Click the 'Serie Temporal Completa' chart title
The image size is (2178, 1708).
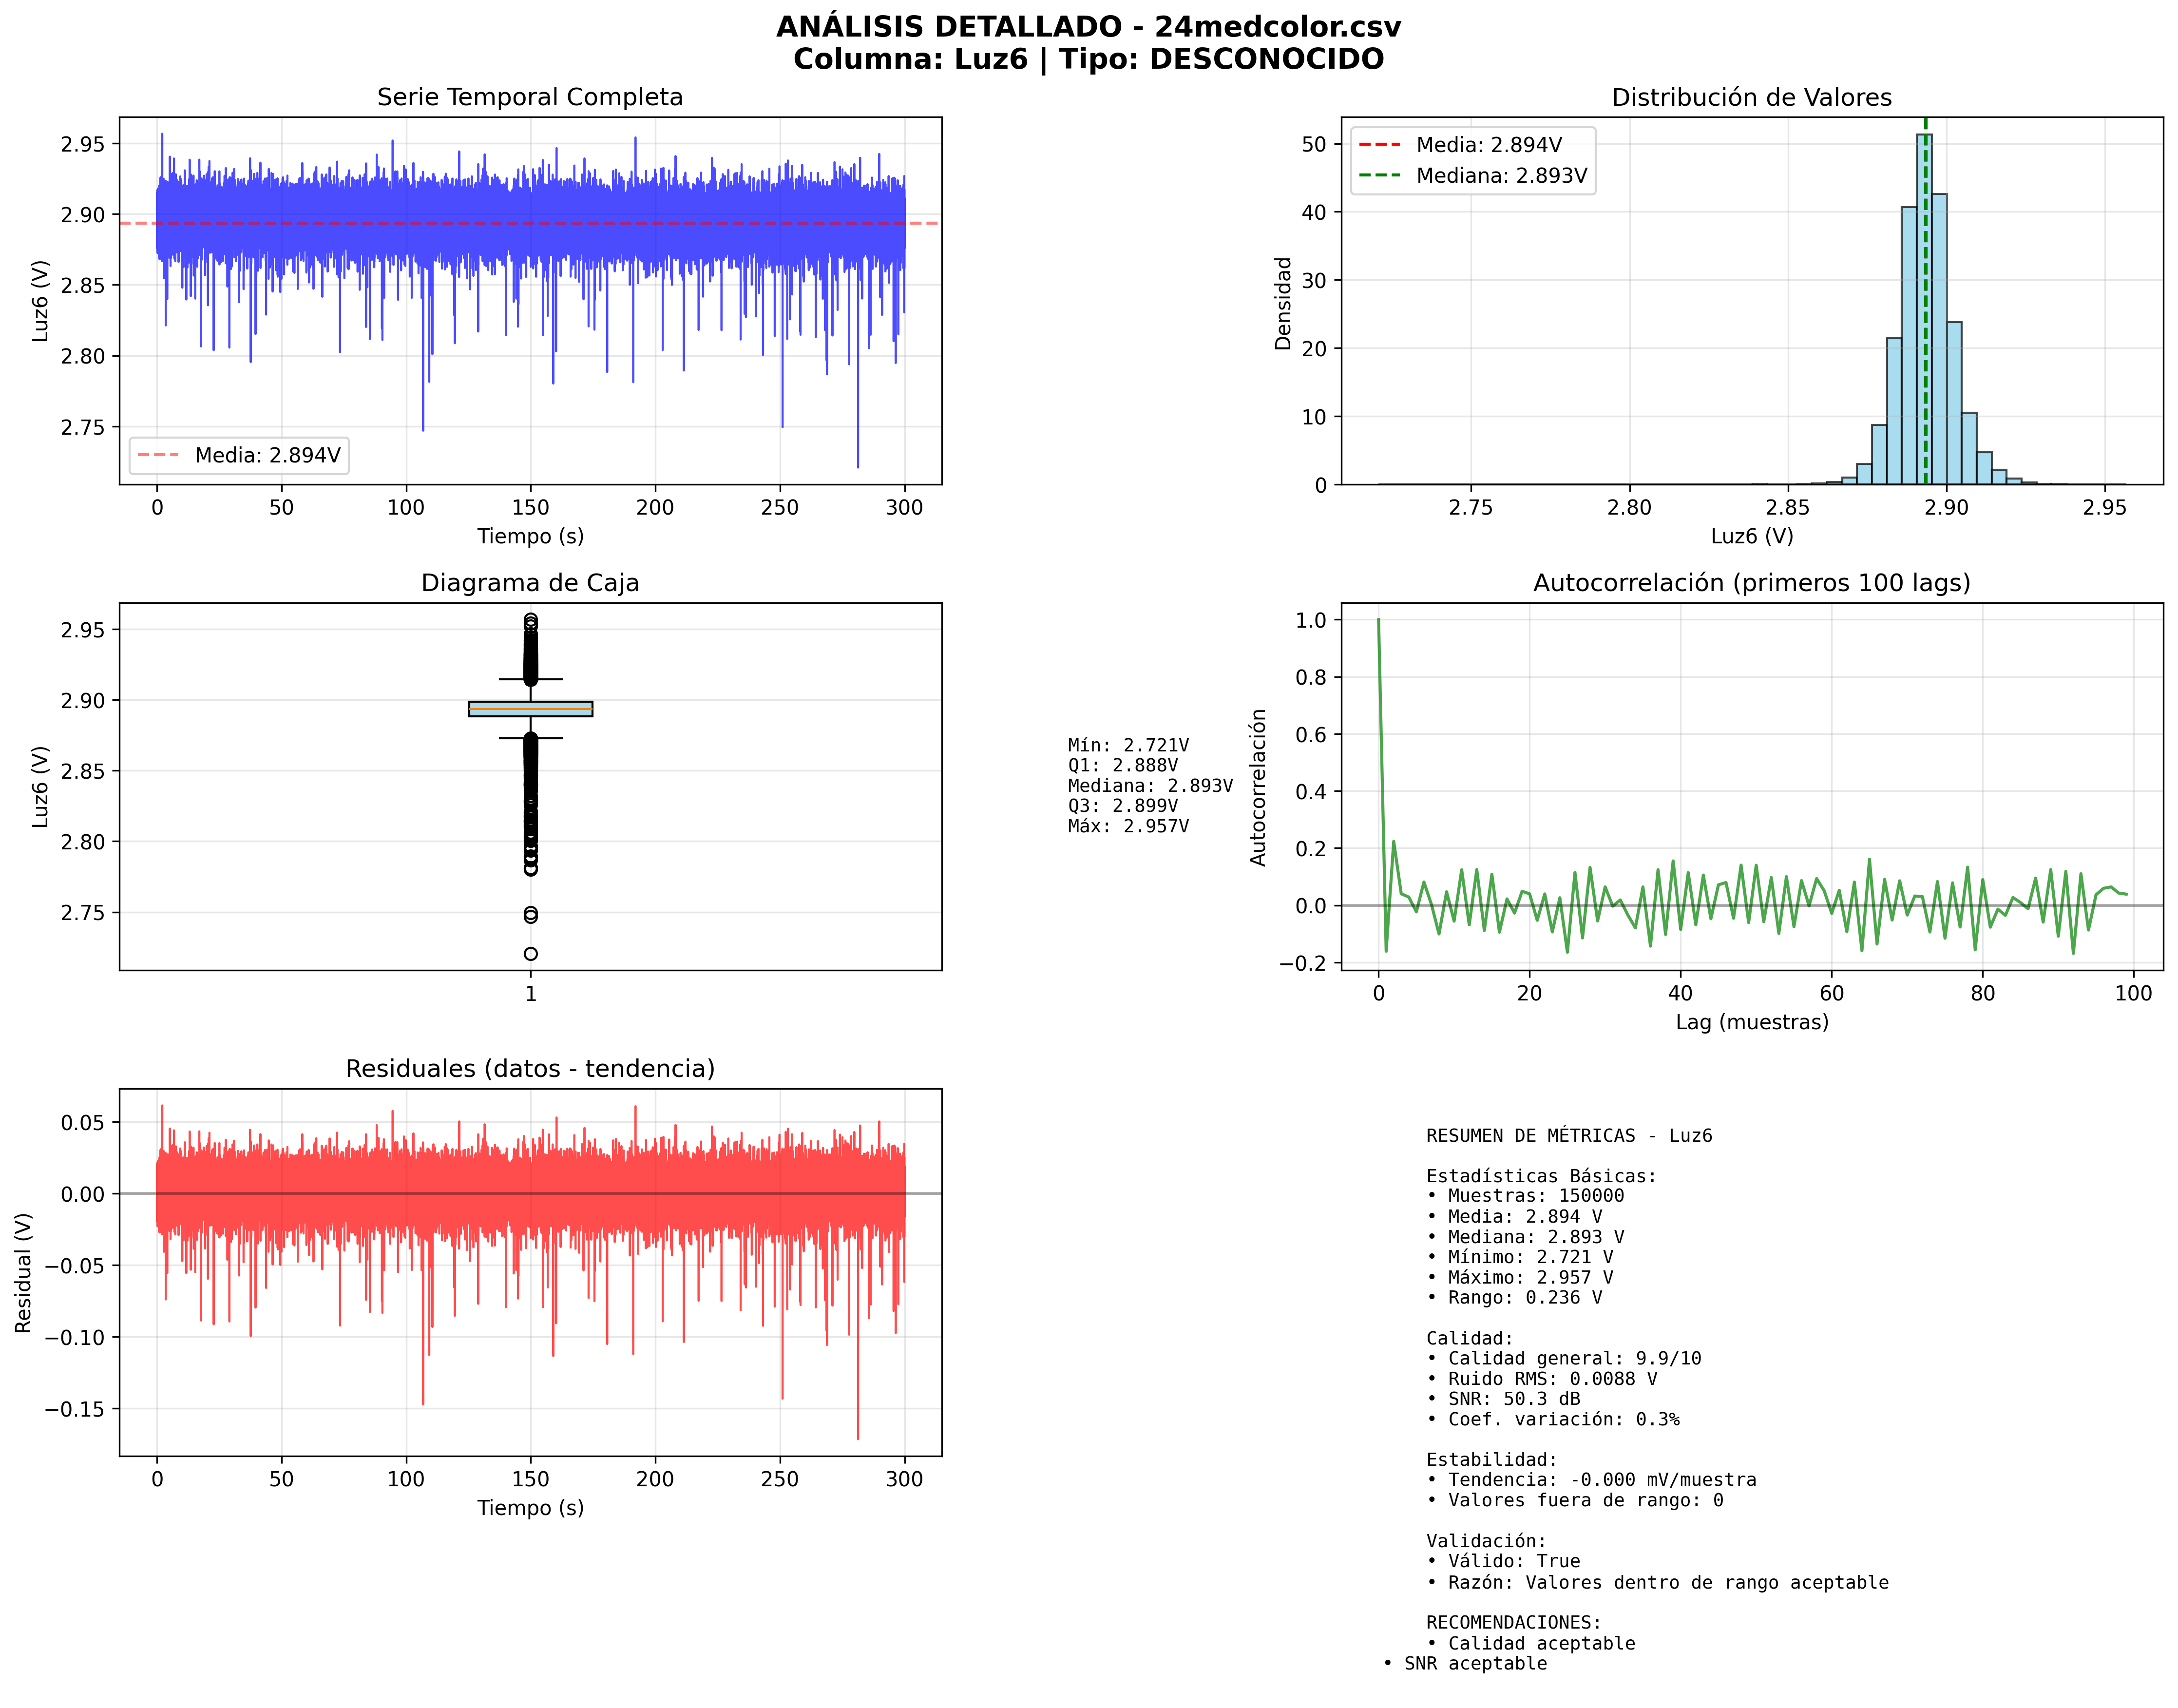click(x=529, y=97)
